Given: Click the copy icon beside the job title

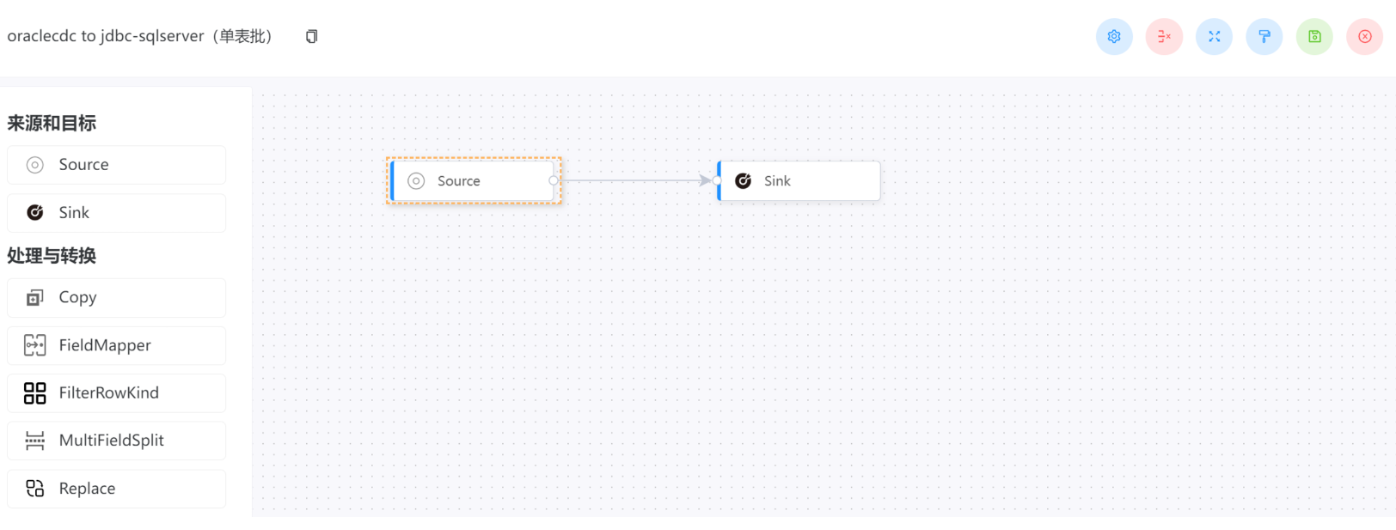Looking at the screenshot, I should pyautogui.click(x=312, y=37).
